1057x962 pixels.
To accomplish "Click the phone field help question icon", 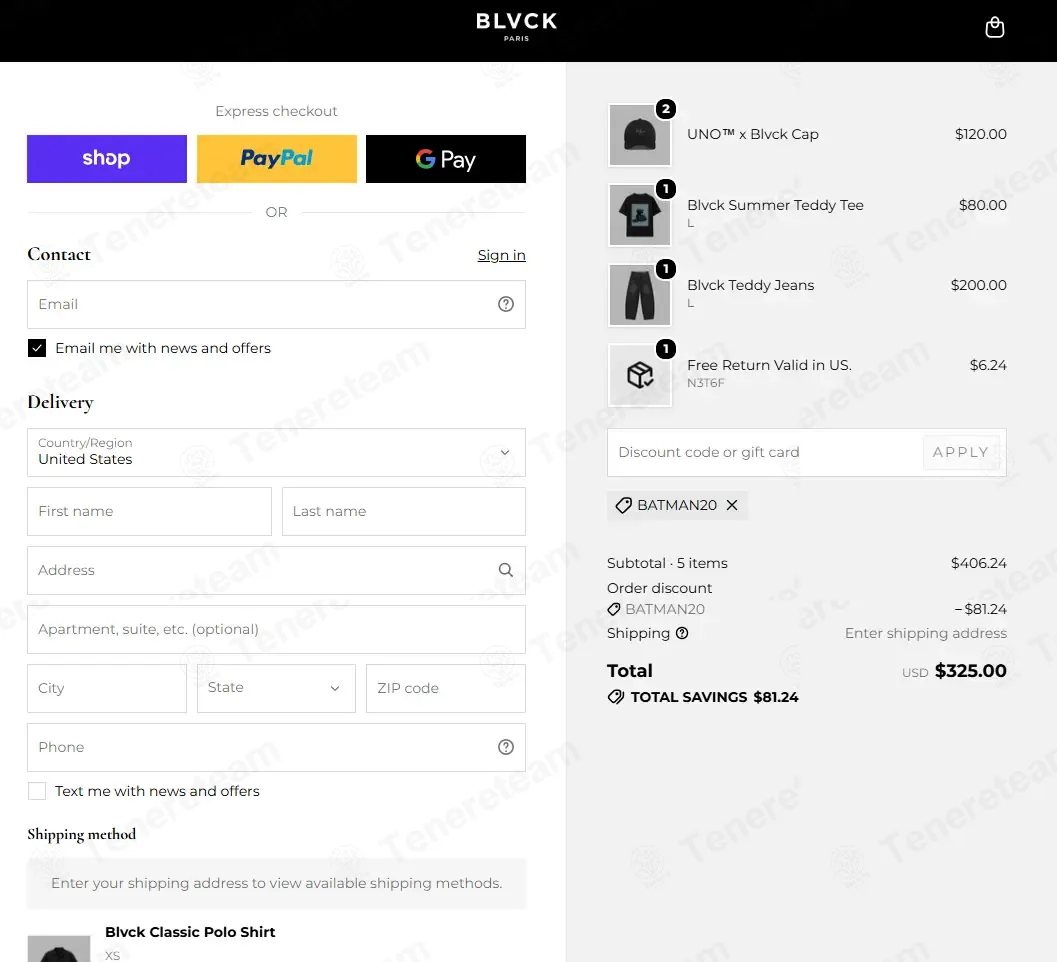I will [506, 747].
